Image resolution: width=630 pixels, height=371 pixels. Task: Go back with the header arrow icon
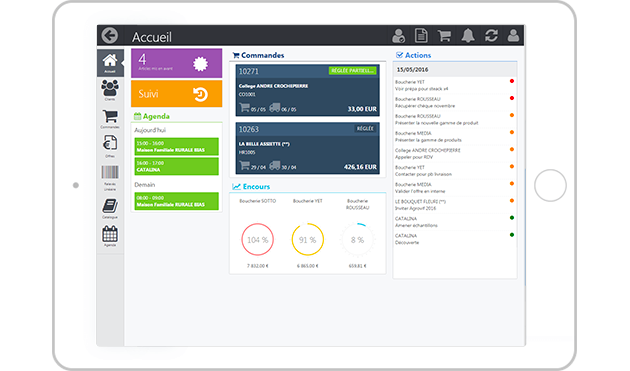point(110,35)
